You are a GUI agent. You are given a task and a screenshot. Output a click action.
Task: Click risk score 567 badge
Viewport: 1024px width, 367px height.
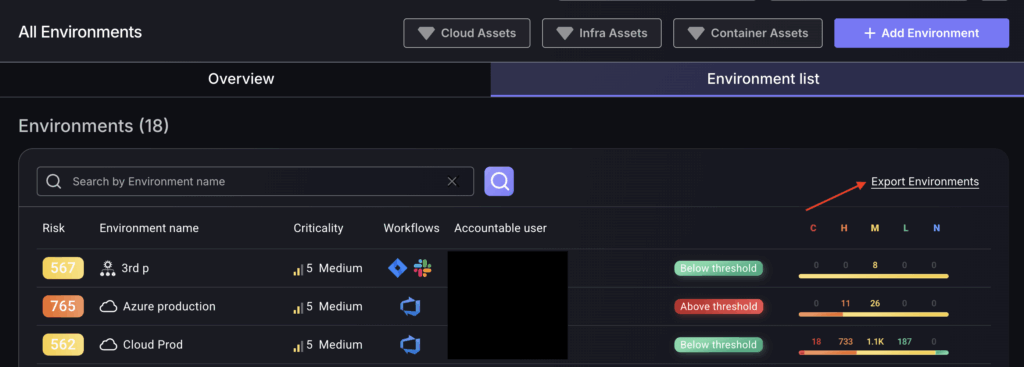pyautogui.click(x=63, y=268)
